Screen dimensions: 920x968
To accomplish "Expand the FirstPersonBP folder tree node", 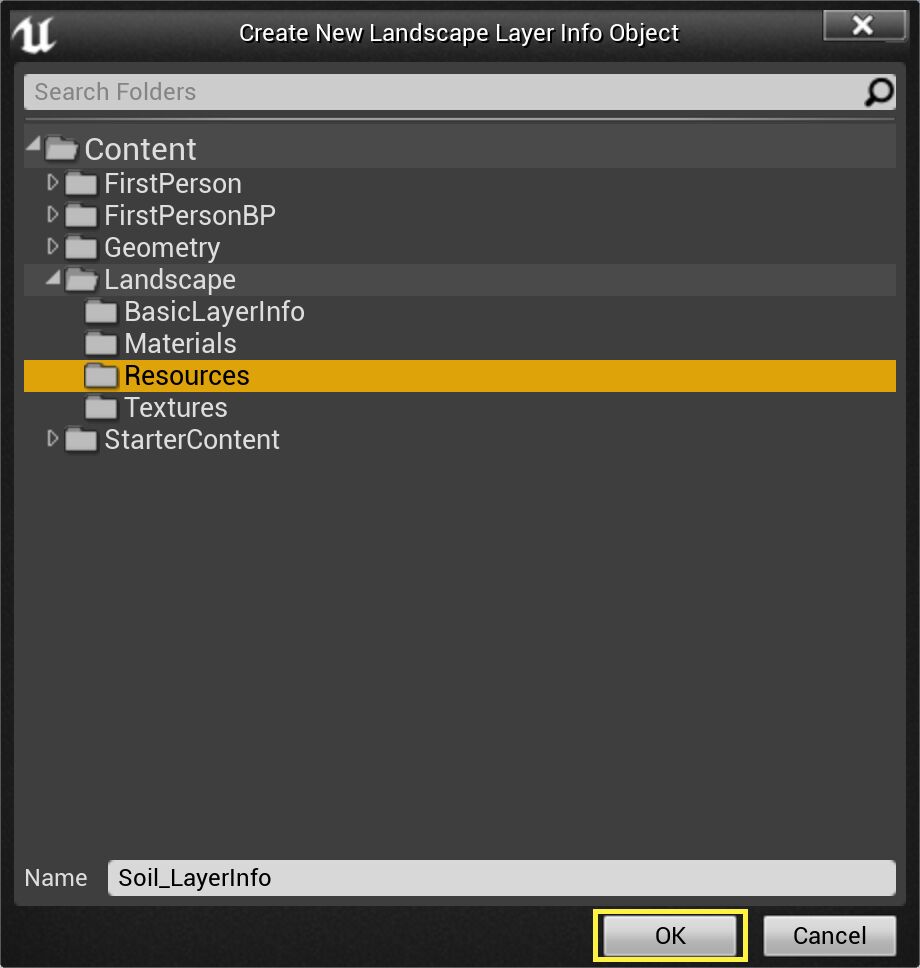I will coord(52,215).
